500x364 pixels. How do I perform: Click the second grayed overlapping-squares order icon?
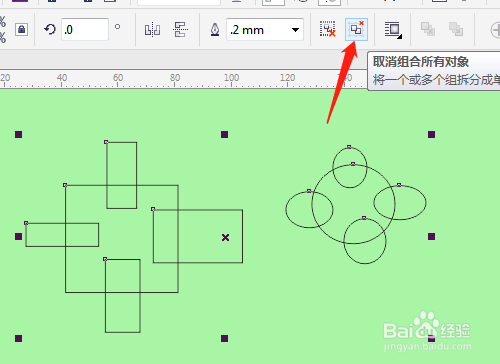pos(456,29)
